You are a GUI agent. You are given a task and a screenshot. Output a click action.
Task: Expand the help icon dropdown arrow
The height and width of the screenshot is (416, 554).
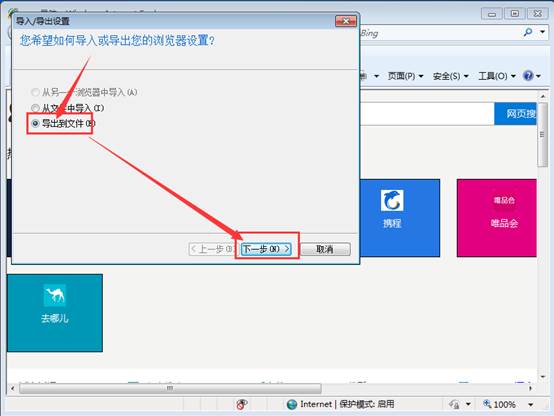coord(538,76)
